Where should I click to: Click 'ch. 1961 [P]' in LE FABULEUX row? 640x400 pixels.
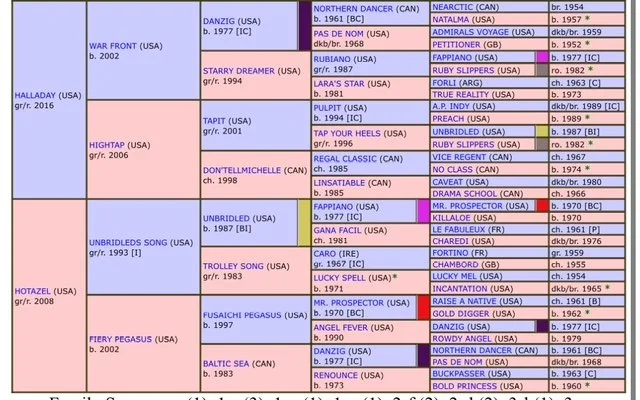click(x=574, y=229)
